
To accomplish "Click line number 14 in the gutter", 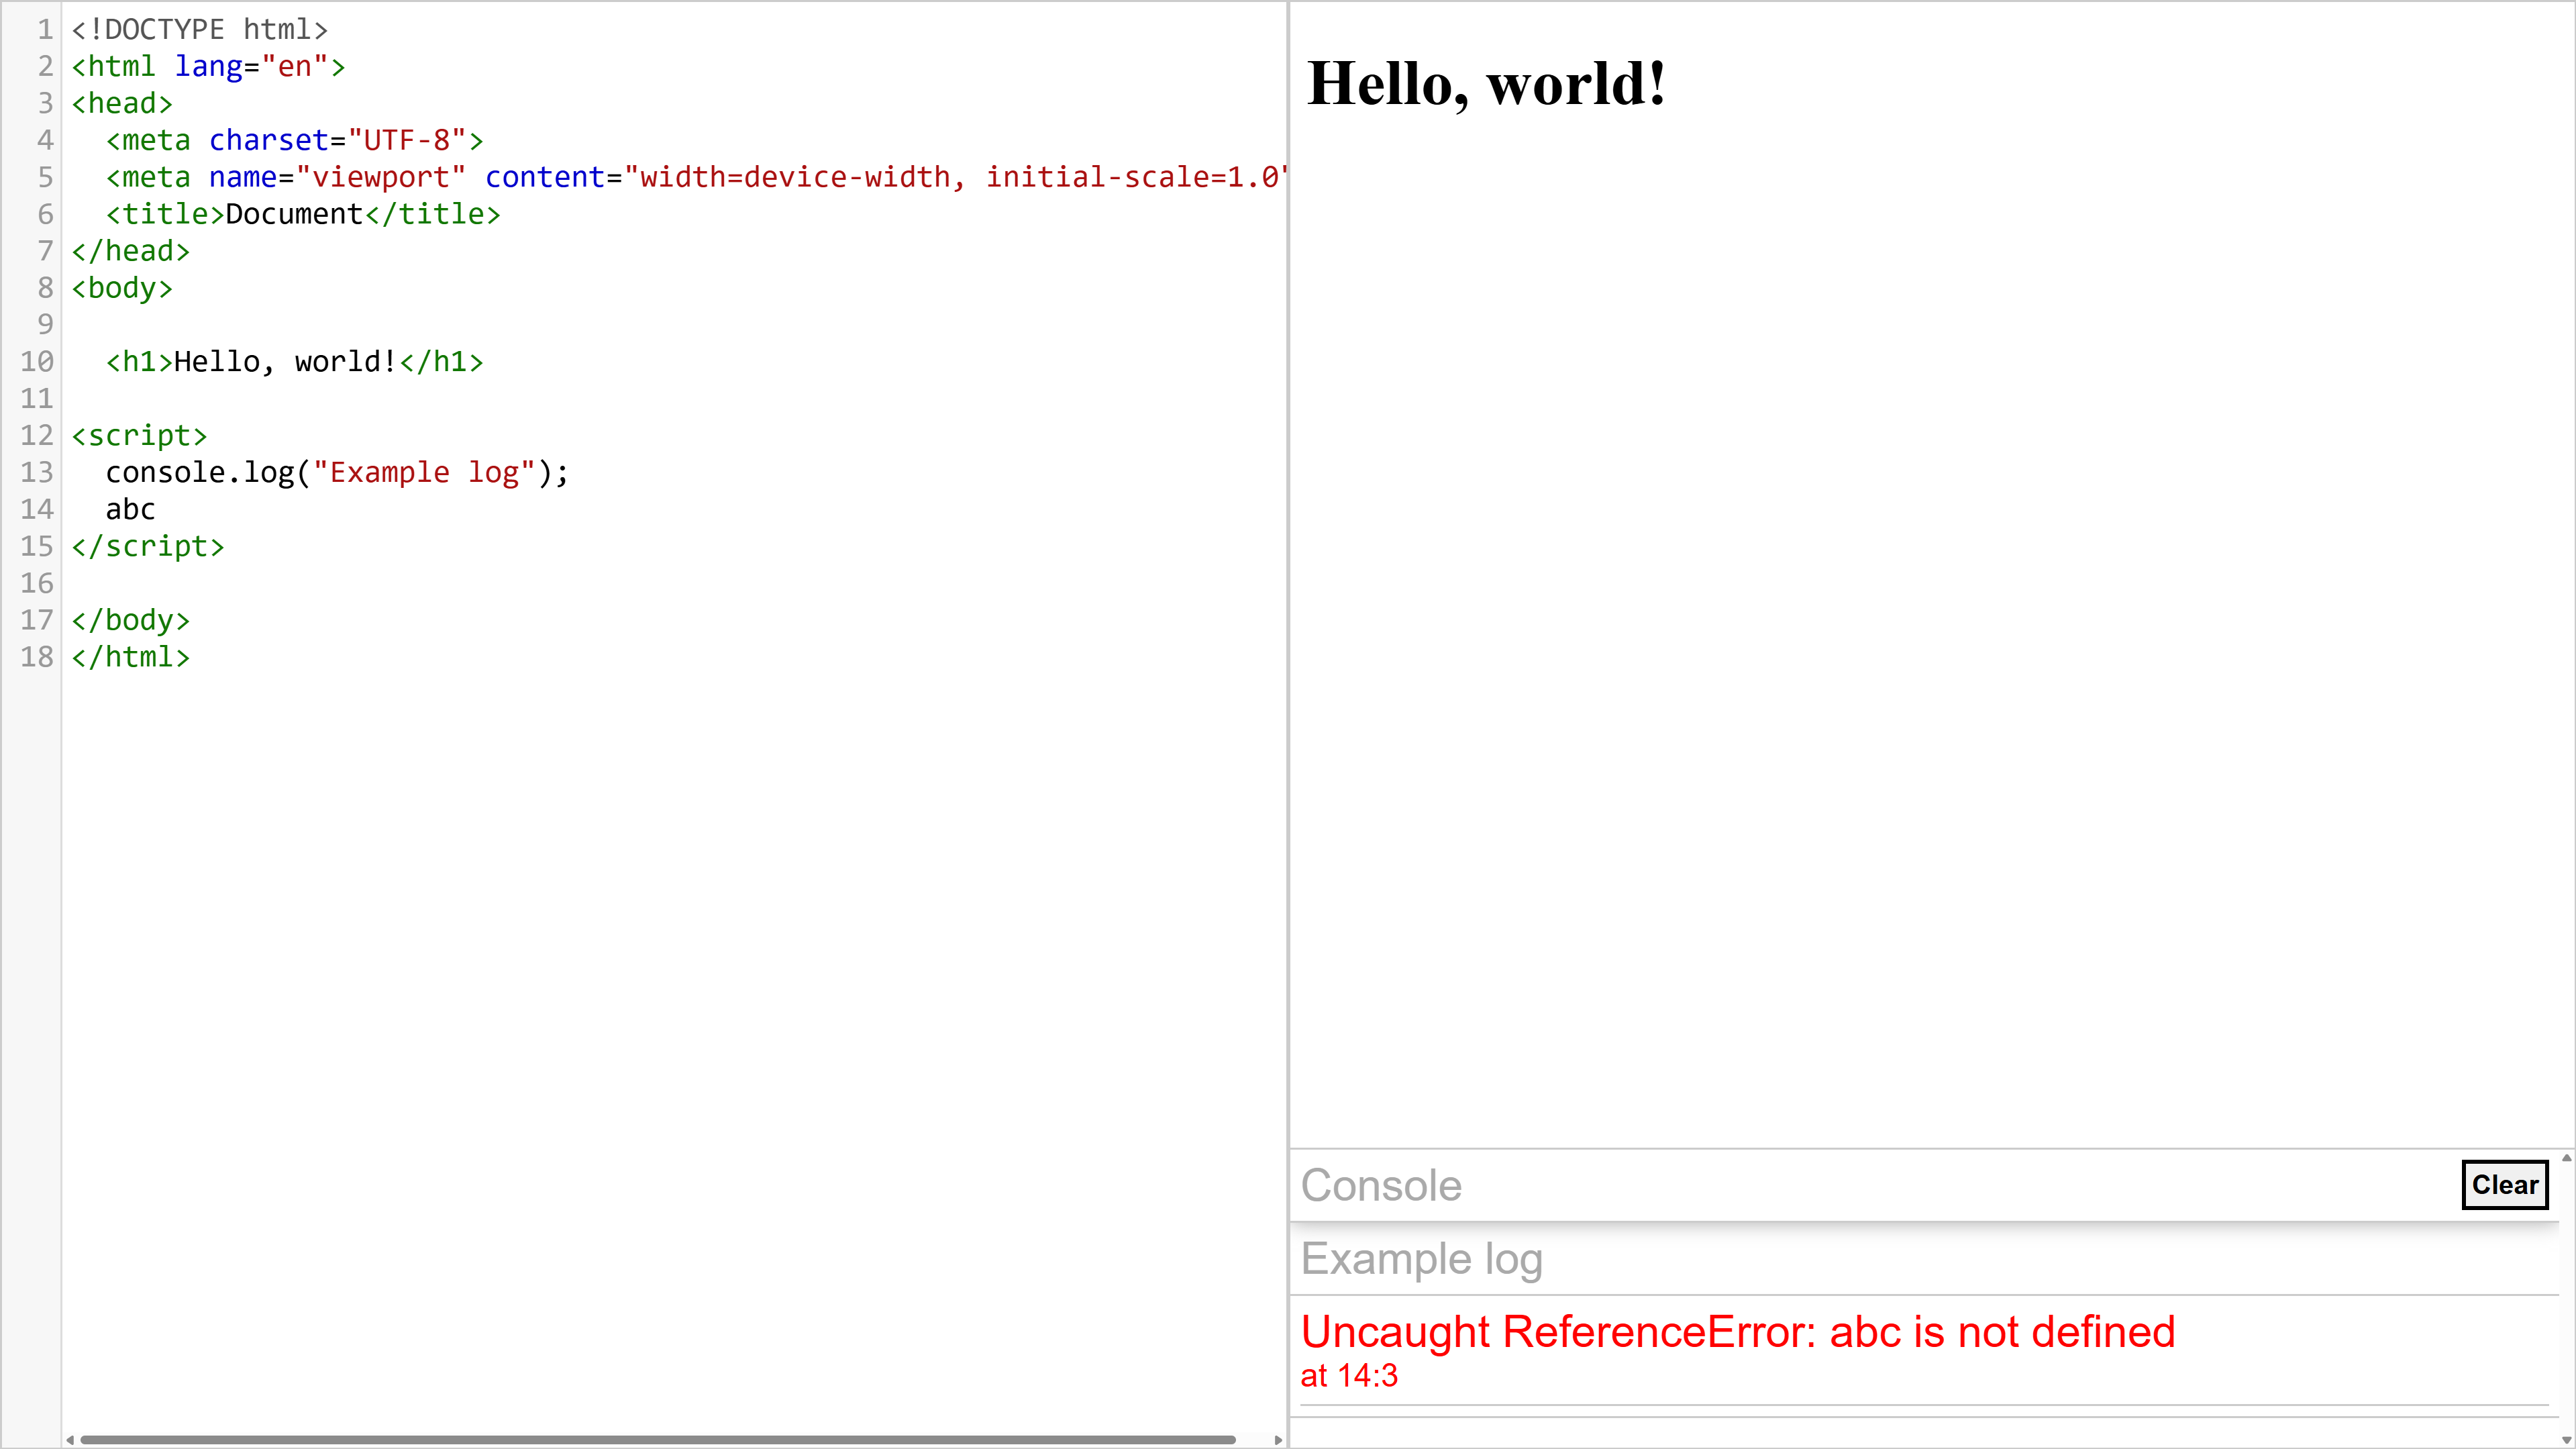I will coord(37,509).
